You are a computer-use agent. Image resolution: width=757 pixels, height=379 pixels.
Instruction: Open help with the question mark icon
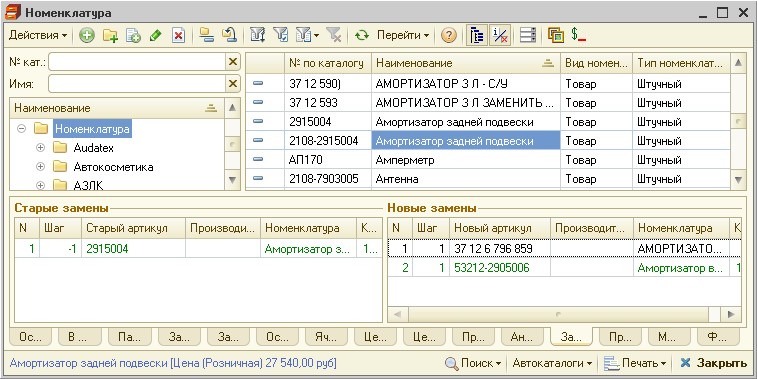[x=449, y=35]
